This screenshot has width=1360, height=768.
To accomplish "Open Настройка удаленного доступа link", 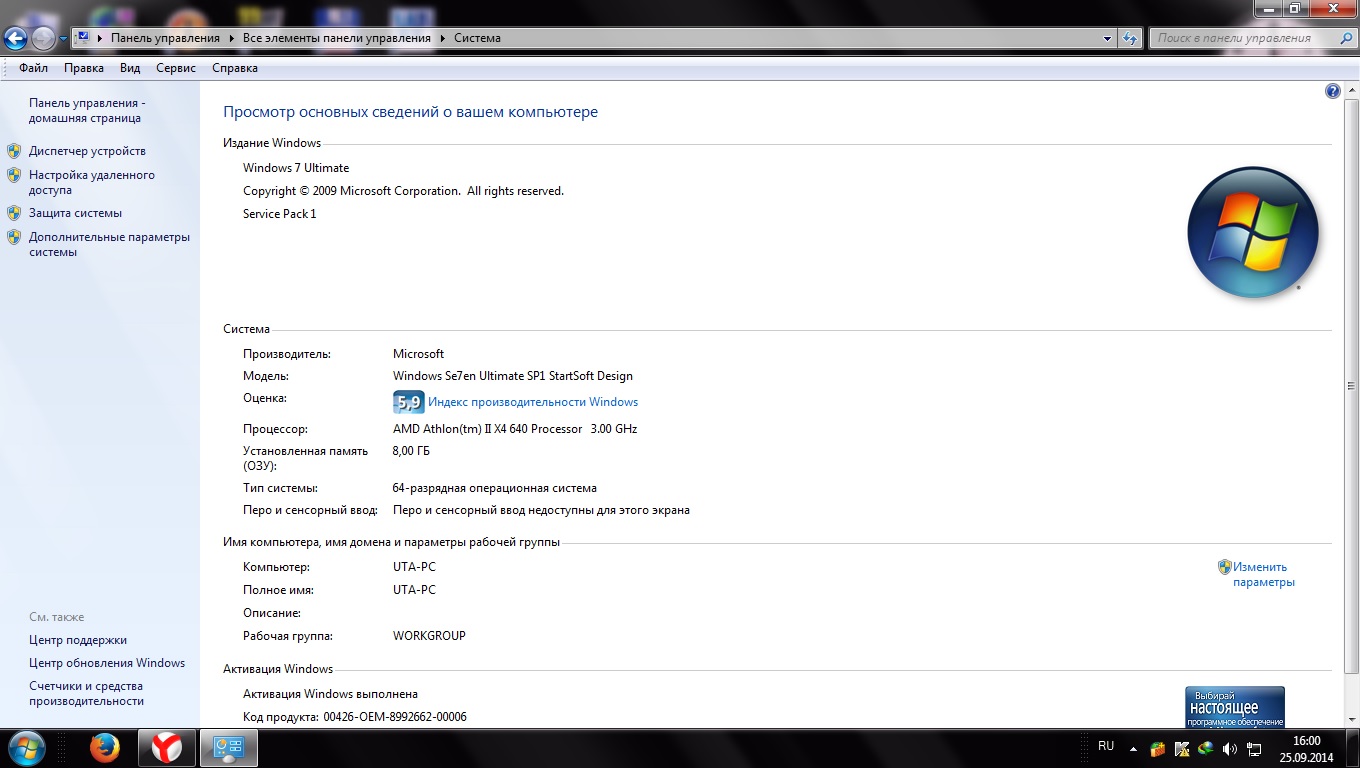I will point(92,182).
